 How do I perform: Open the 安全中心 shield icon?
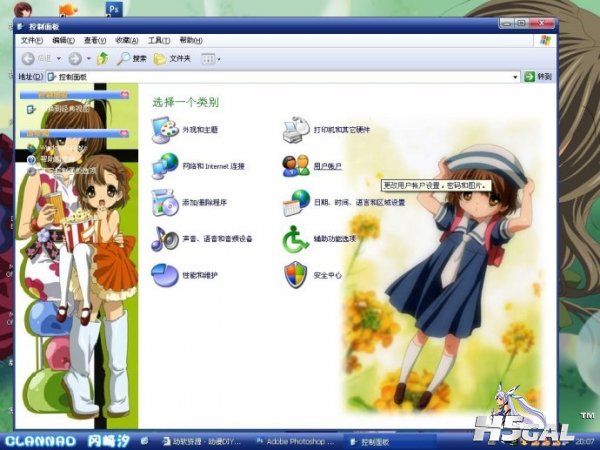tap(296, 274)
